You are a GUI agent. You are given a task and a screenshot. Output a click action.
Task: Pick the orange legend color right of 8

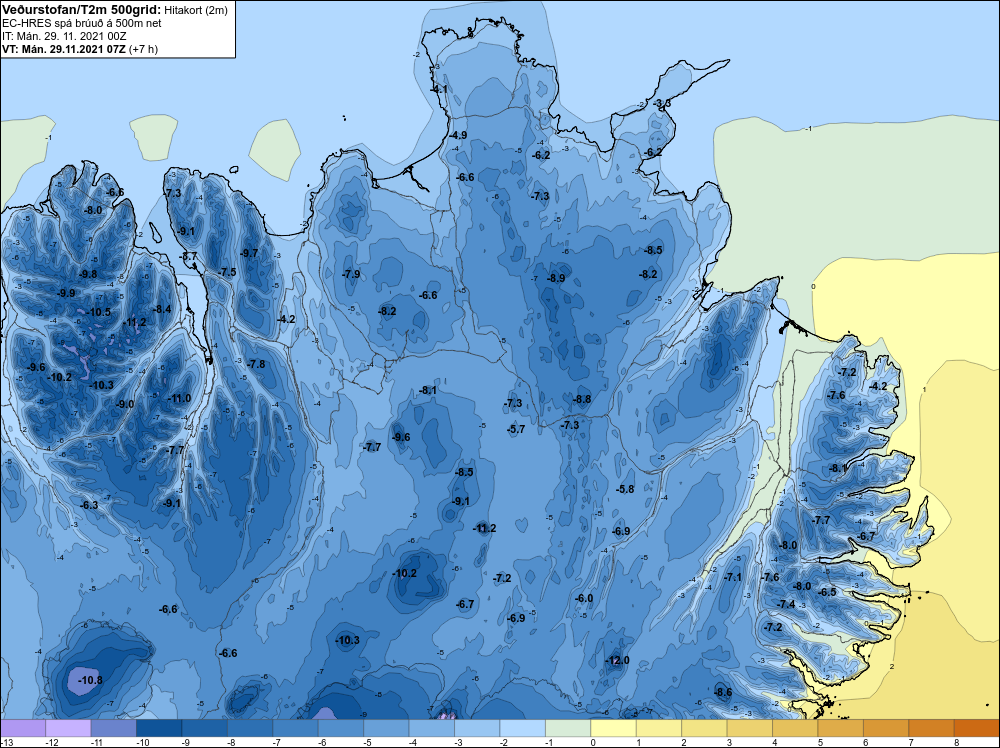coord(976,728)
